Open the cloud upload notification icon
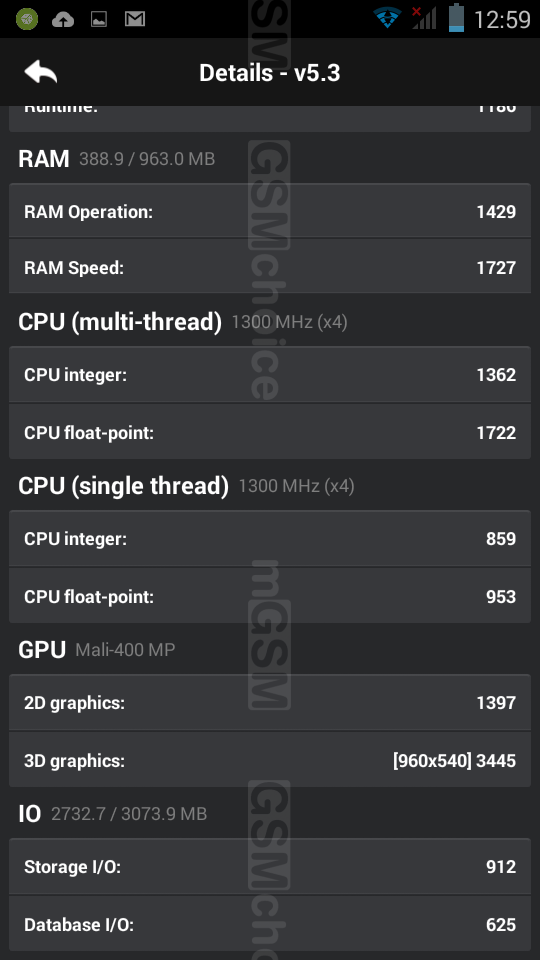540x960 pixels. (62, 20)
